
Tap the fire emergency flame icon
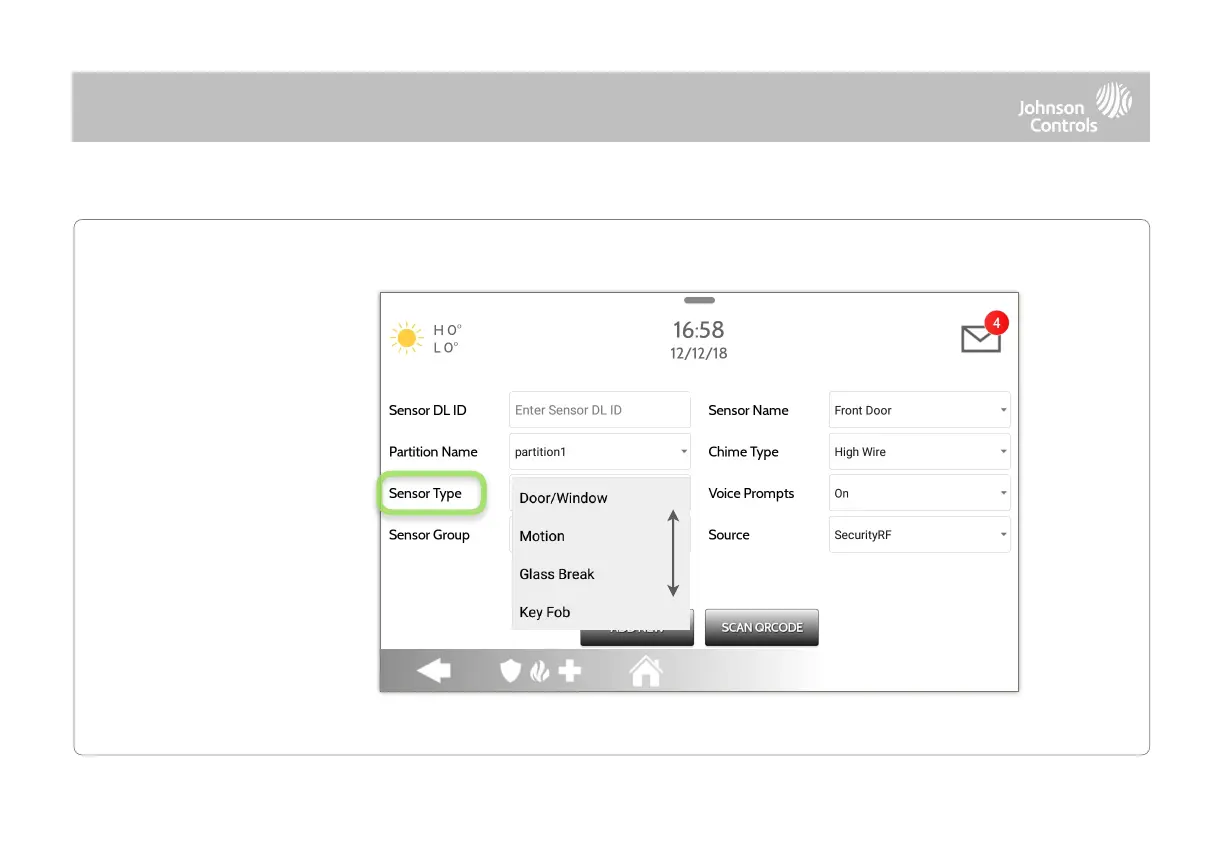coord(540,672)
